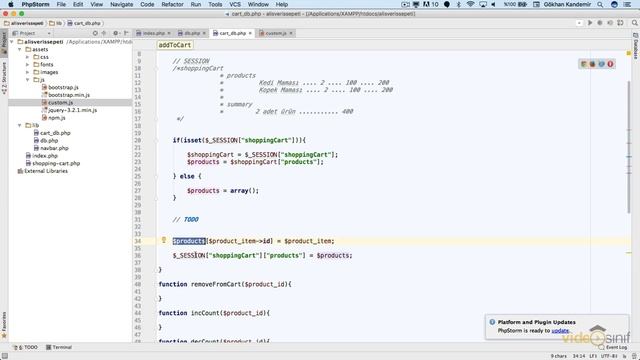The image size is (640, 360).
Task: Click the addToCart breadcrumb label
Action: coord(175,45)
